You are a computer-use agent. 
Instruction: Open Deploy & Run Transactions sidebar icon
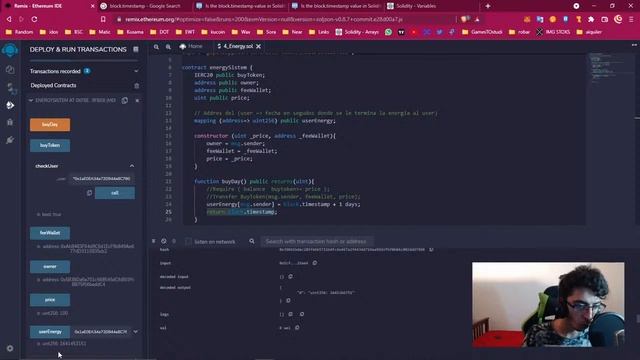coord(10,105)
